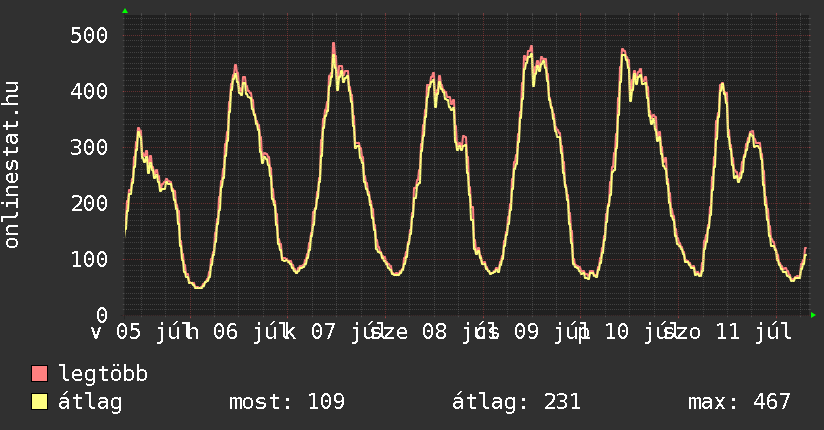
Task: Click the 06 júl date label
Action: pos(245,332)
